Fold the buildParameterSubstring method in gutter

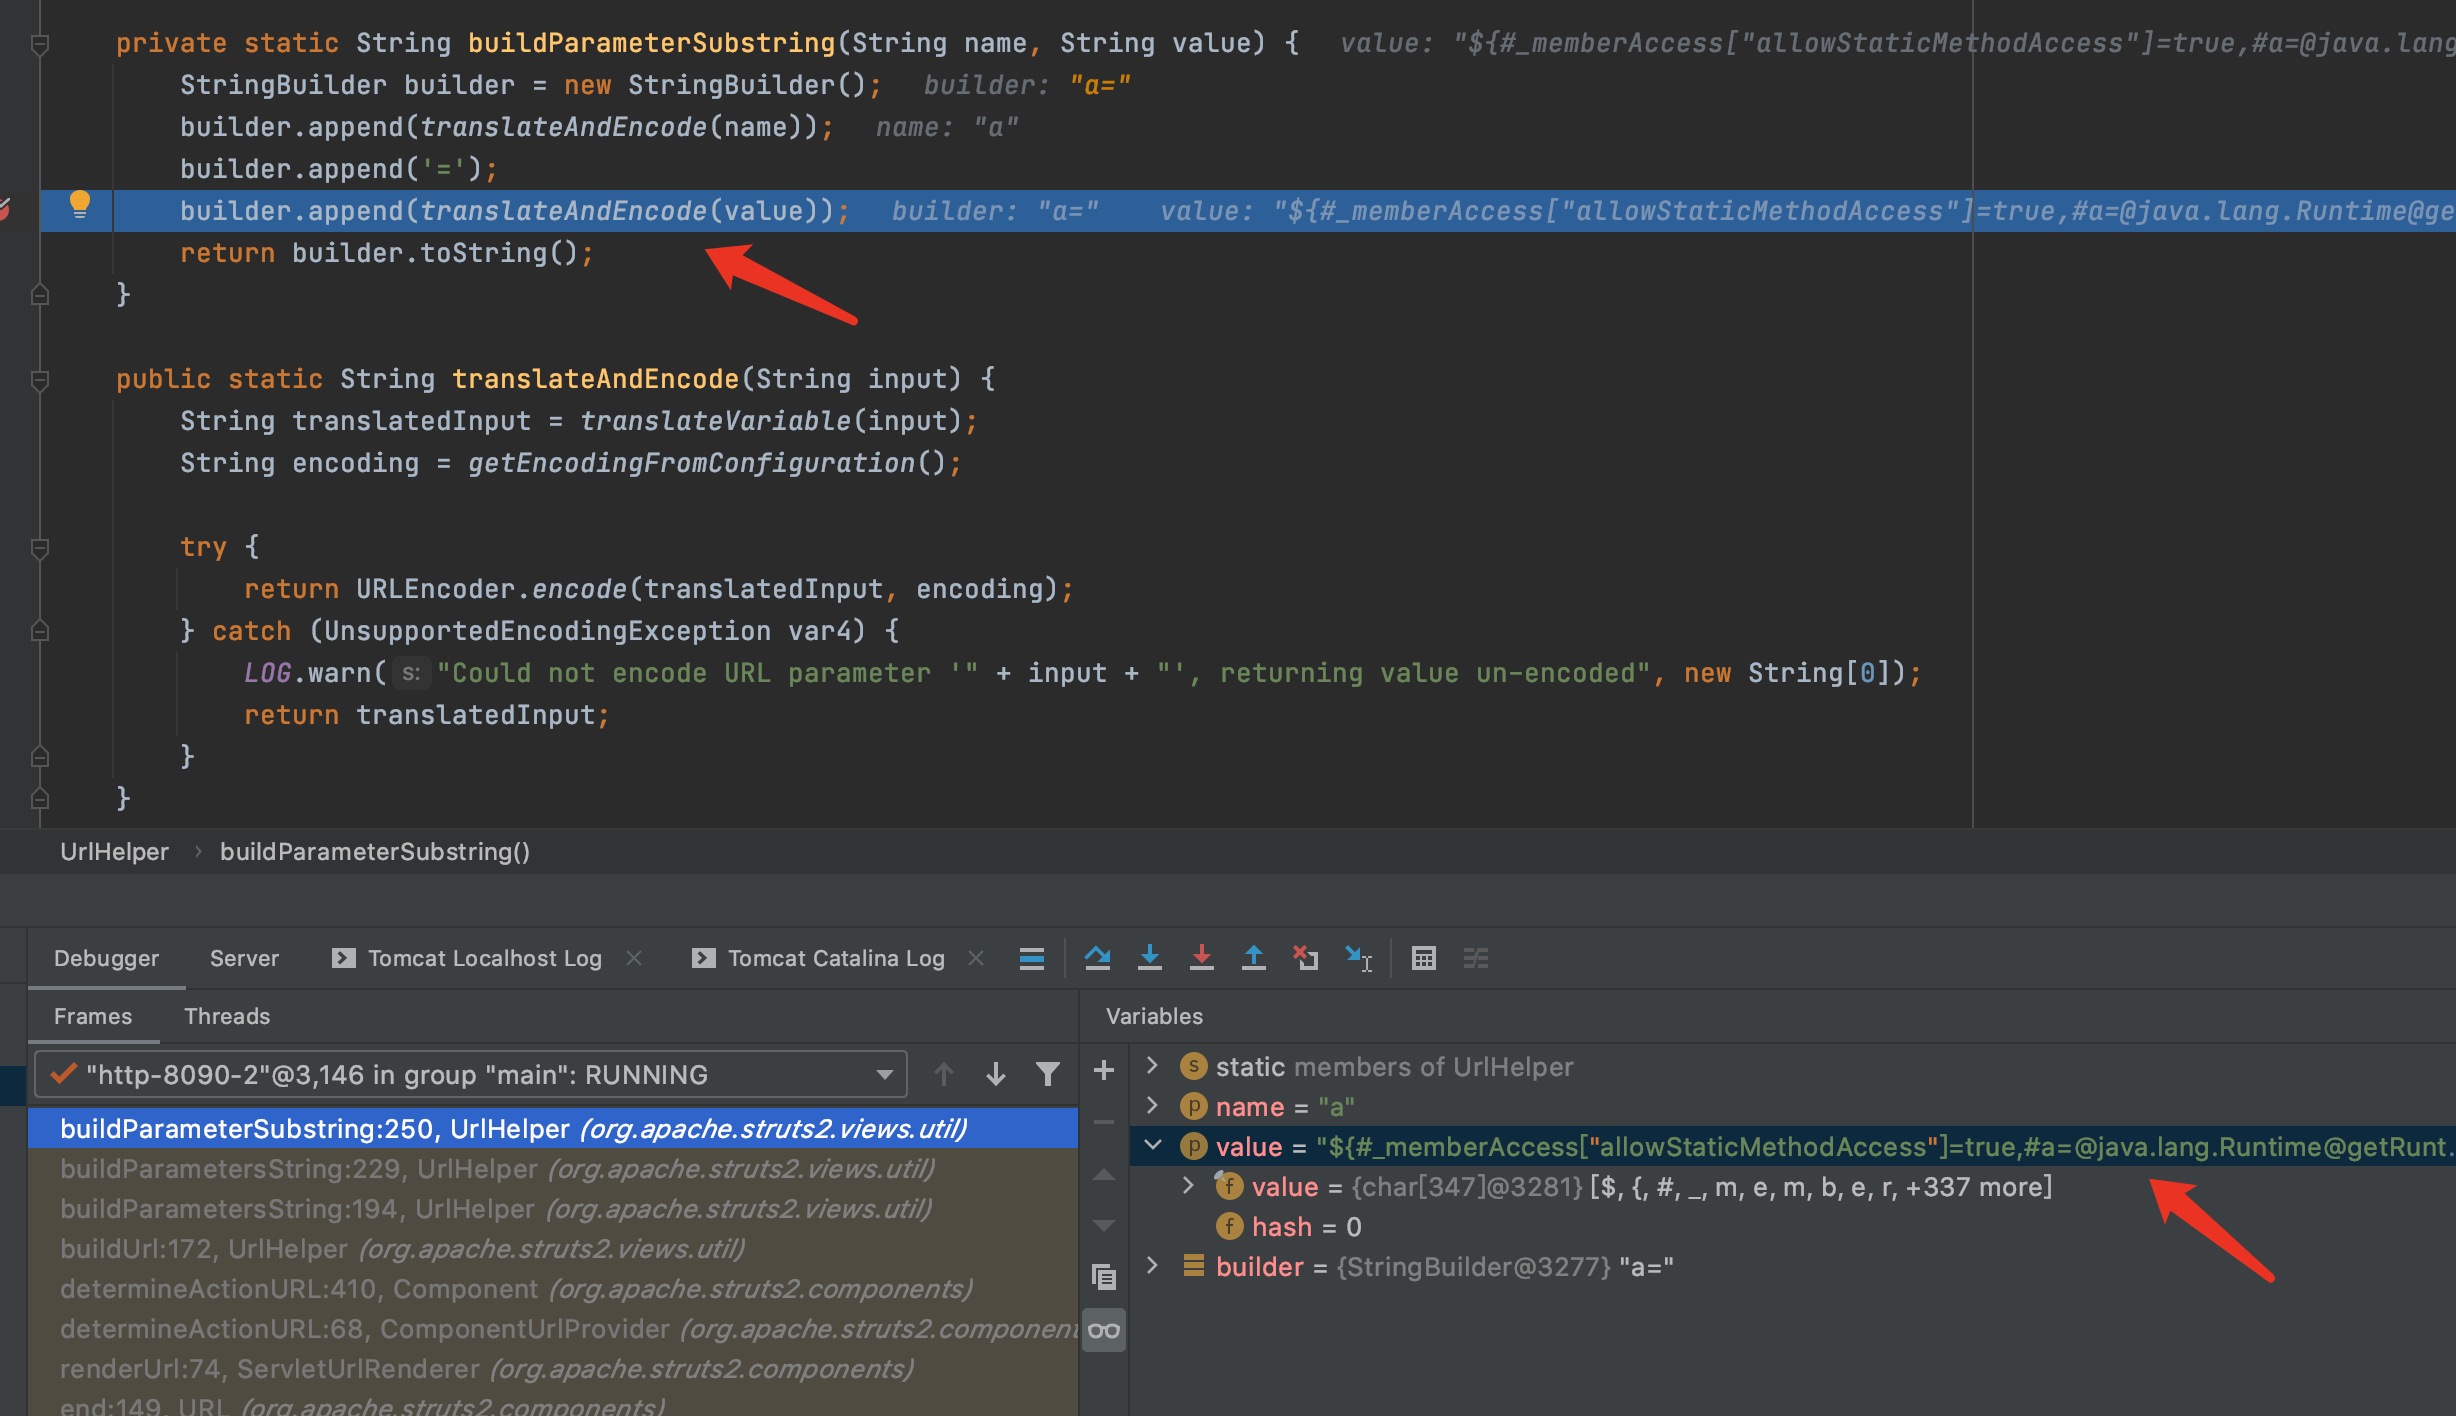tap(40, 44)
